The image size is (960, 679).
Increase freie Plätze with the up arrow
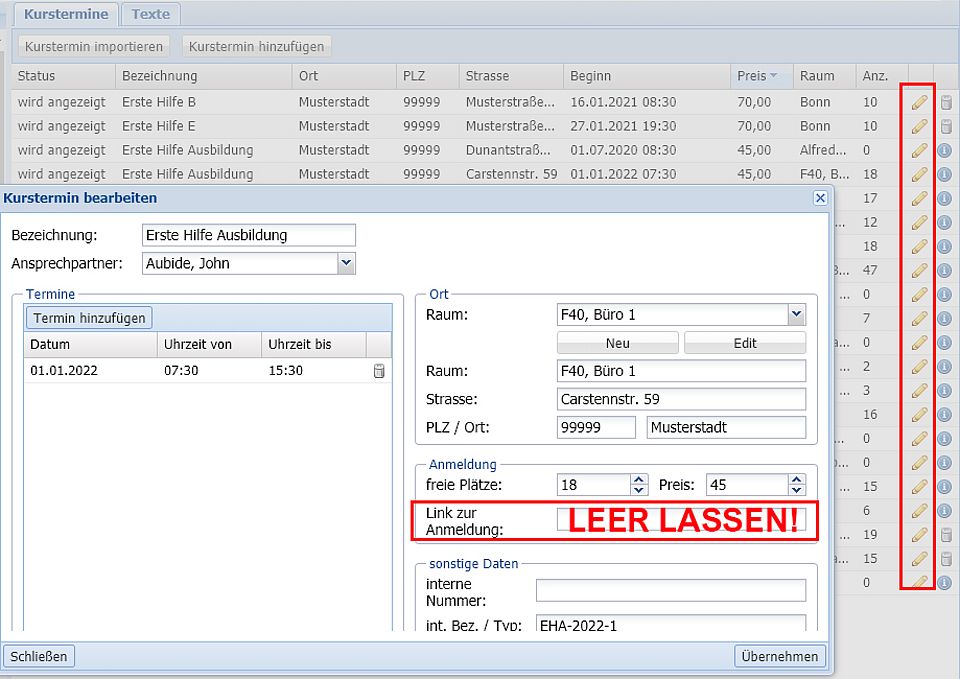640,479
